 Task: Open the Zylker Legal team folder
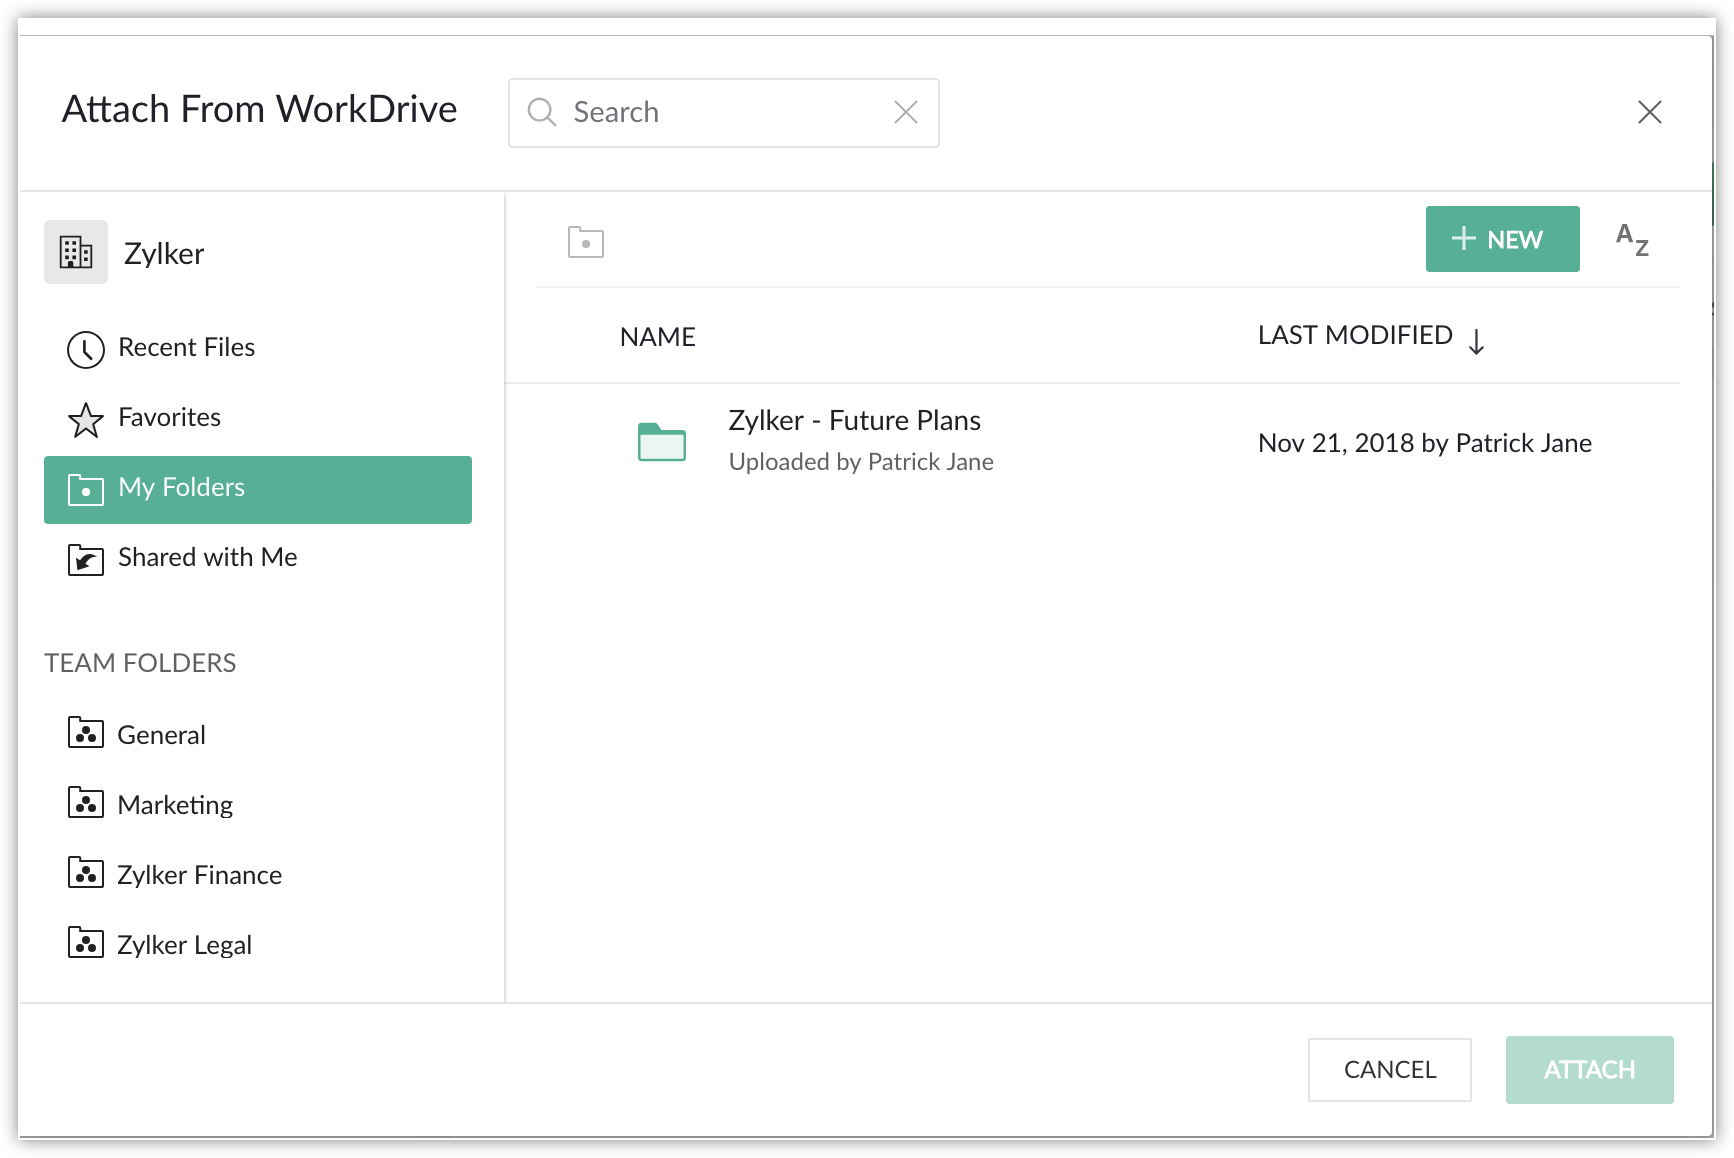pos(184,945)
